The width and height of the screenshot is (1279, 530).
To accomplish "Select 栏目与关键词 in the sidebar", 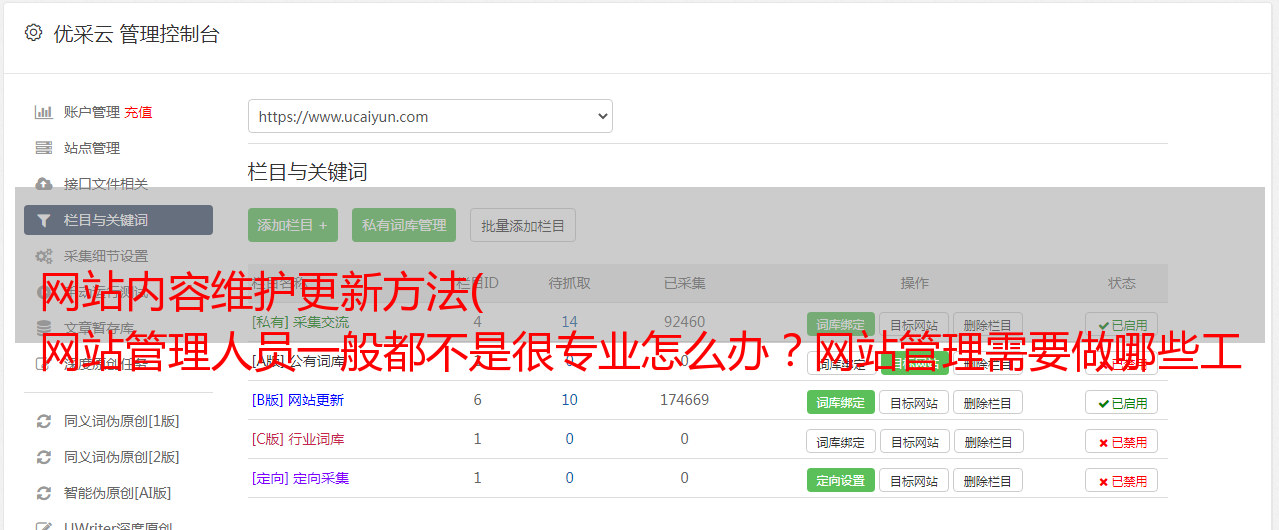I will (x=118, y=220).
